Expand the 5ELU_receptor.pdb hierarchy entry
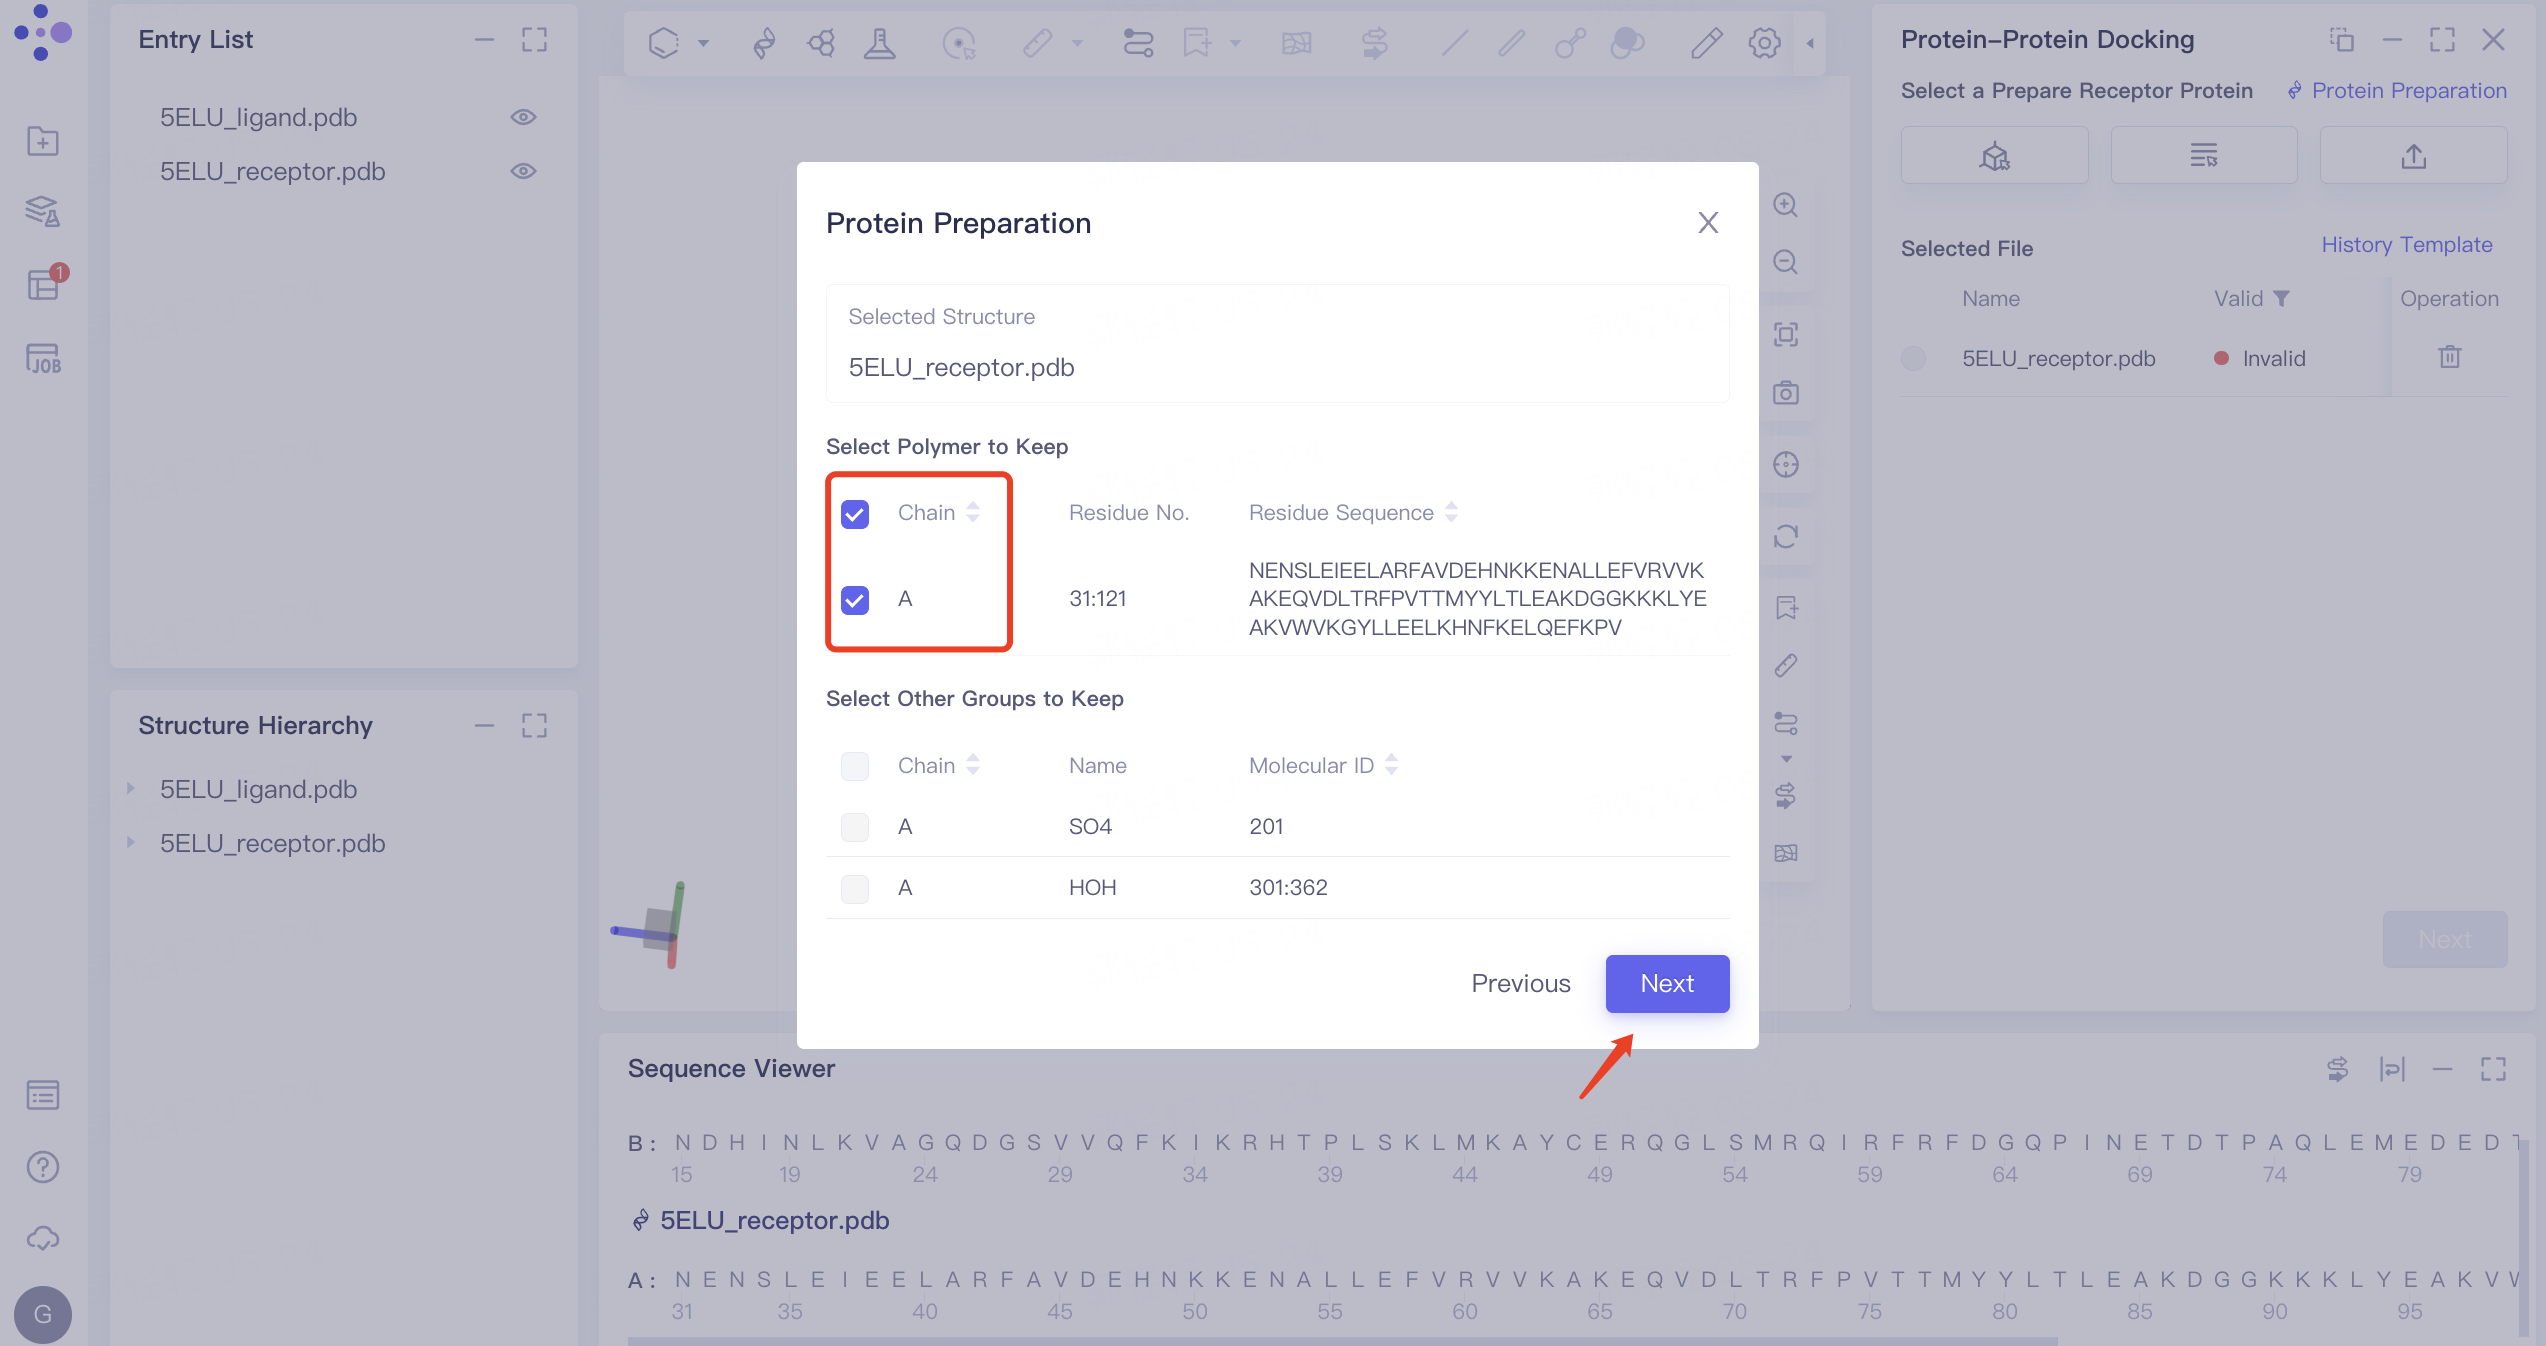2546x1346 pixels. 132,843
